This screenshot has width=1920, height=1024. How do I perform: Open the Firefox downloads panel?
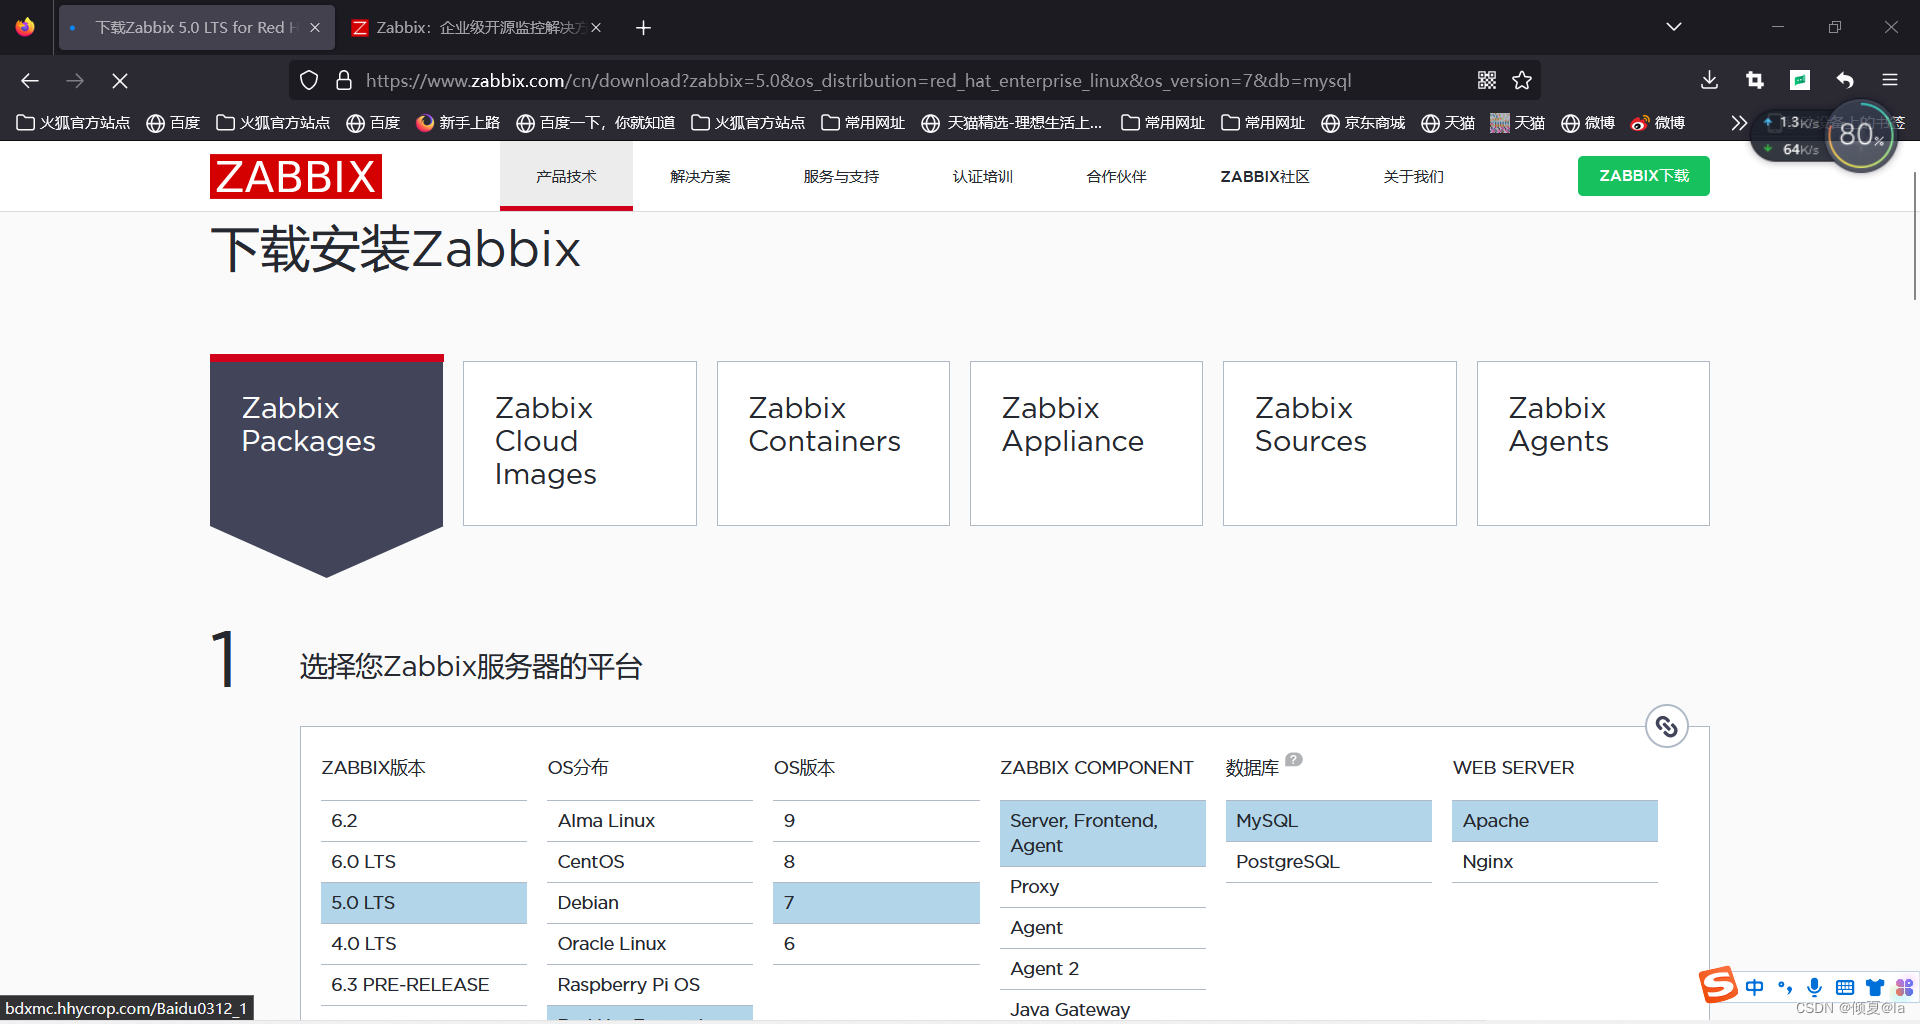1709,80
